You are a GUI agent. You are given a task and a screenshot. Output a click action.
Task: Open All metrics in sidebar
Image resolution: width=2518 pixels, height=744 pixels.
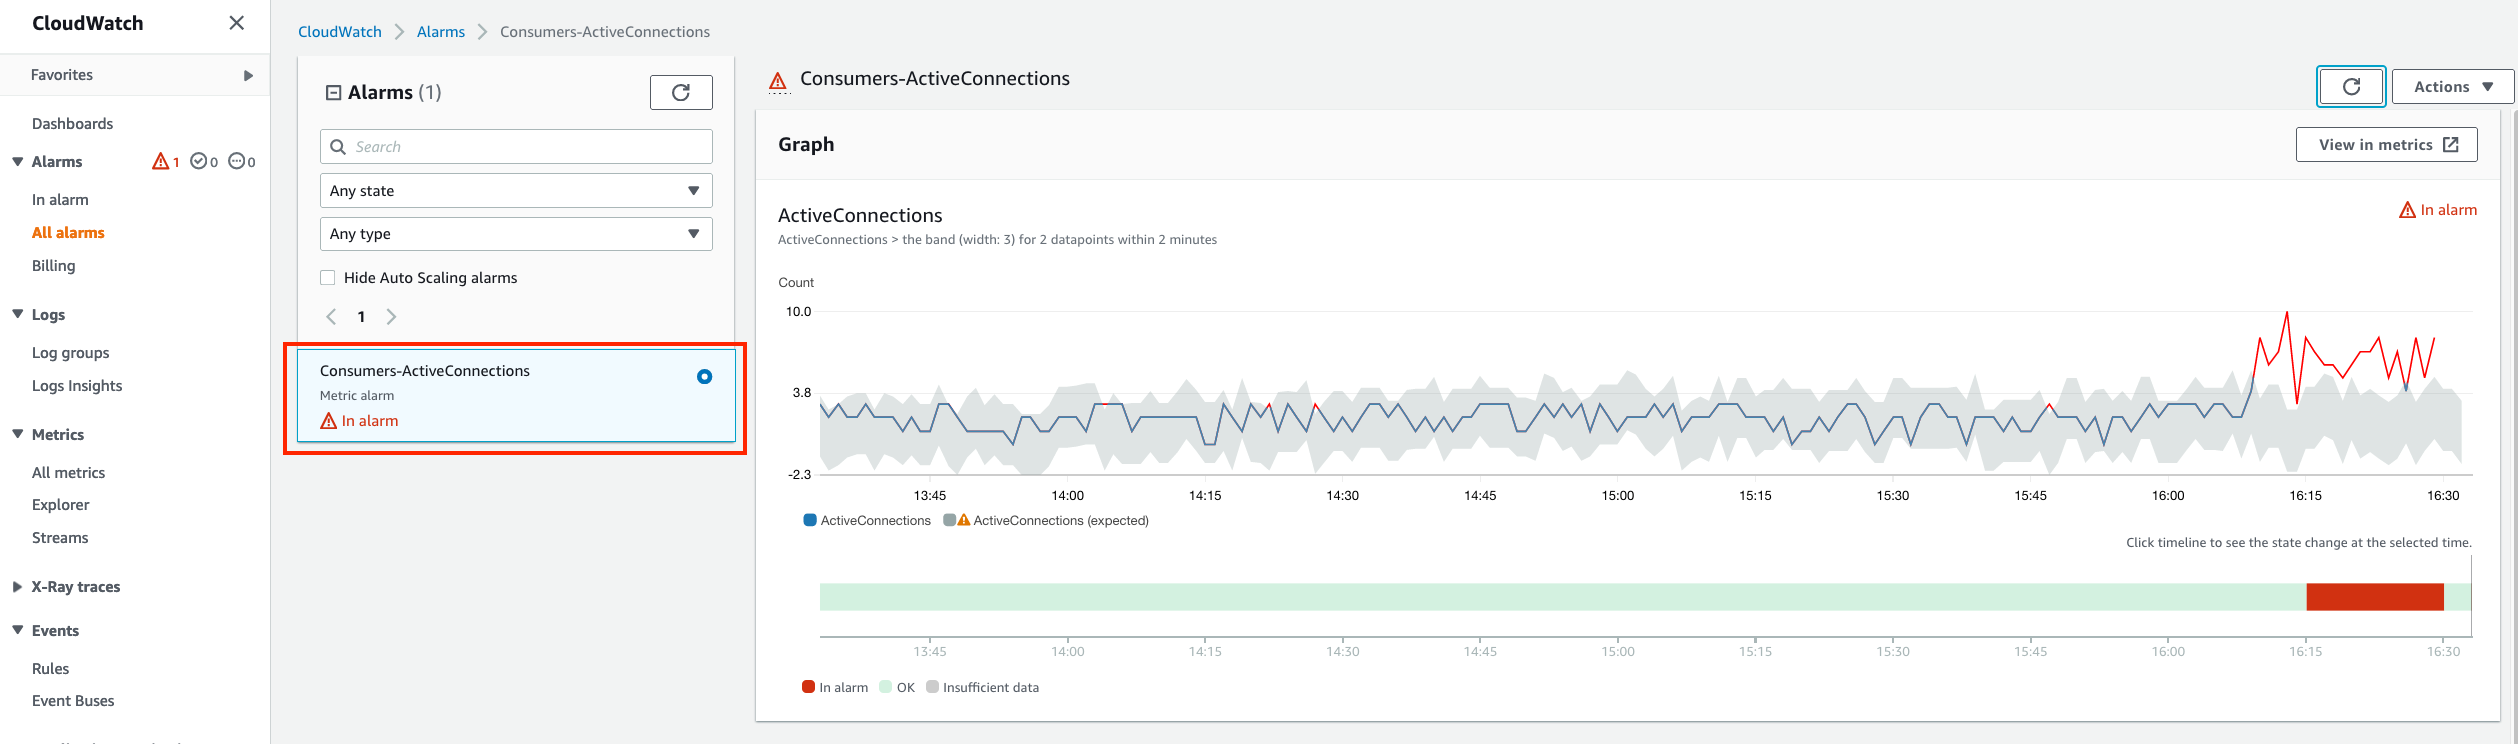tap(68, 473)
